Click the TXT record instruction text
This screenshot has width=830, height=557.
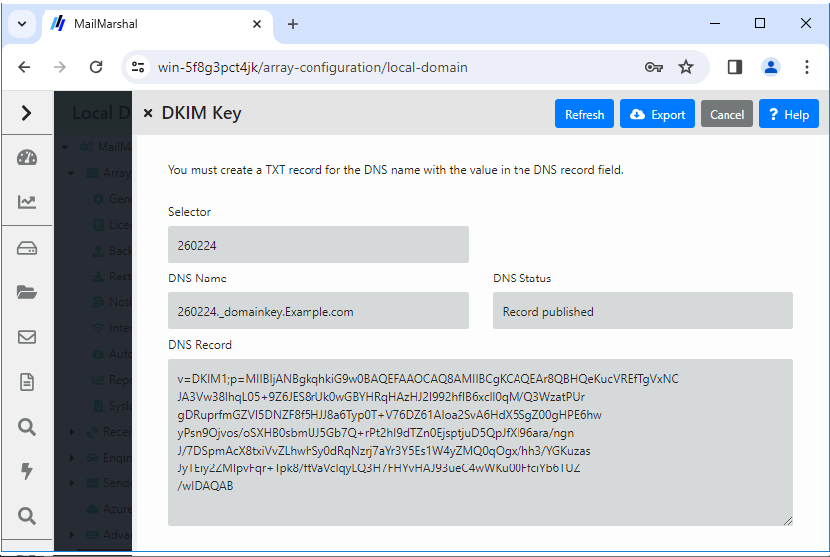click(395, 170)
